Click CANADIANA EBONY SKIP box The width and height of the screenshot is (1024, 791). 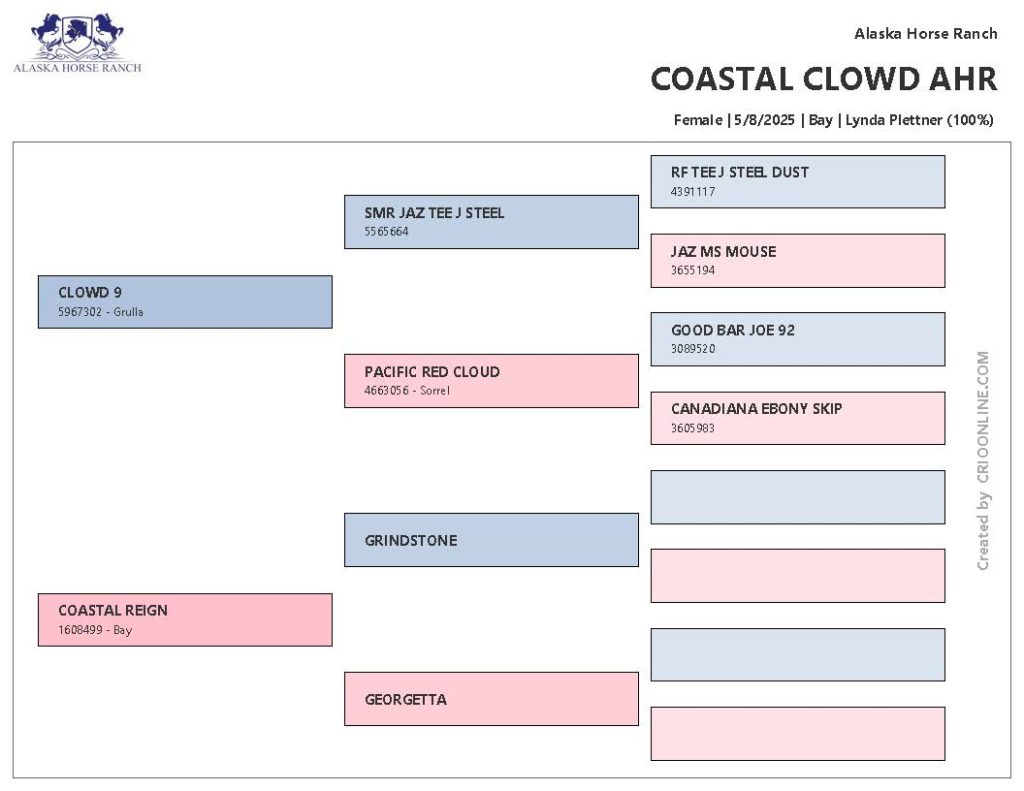pyautogui.click(x=797, y=418)
